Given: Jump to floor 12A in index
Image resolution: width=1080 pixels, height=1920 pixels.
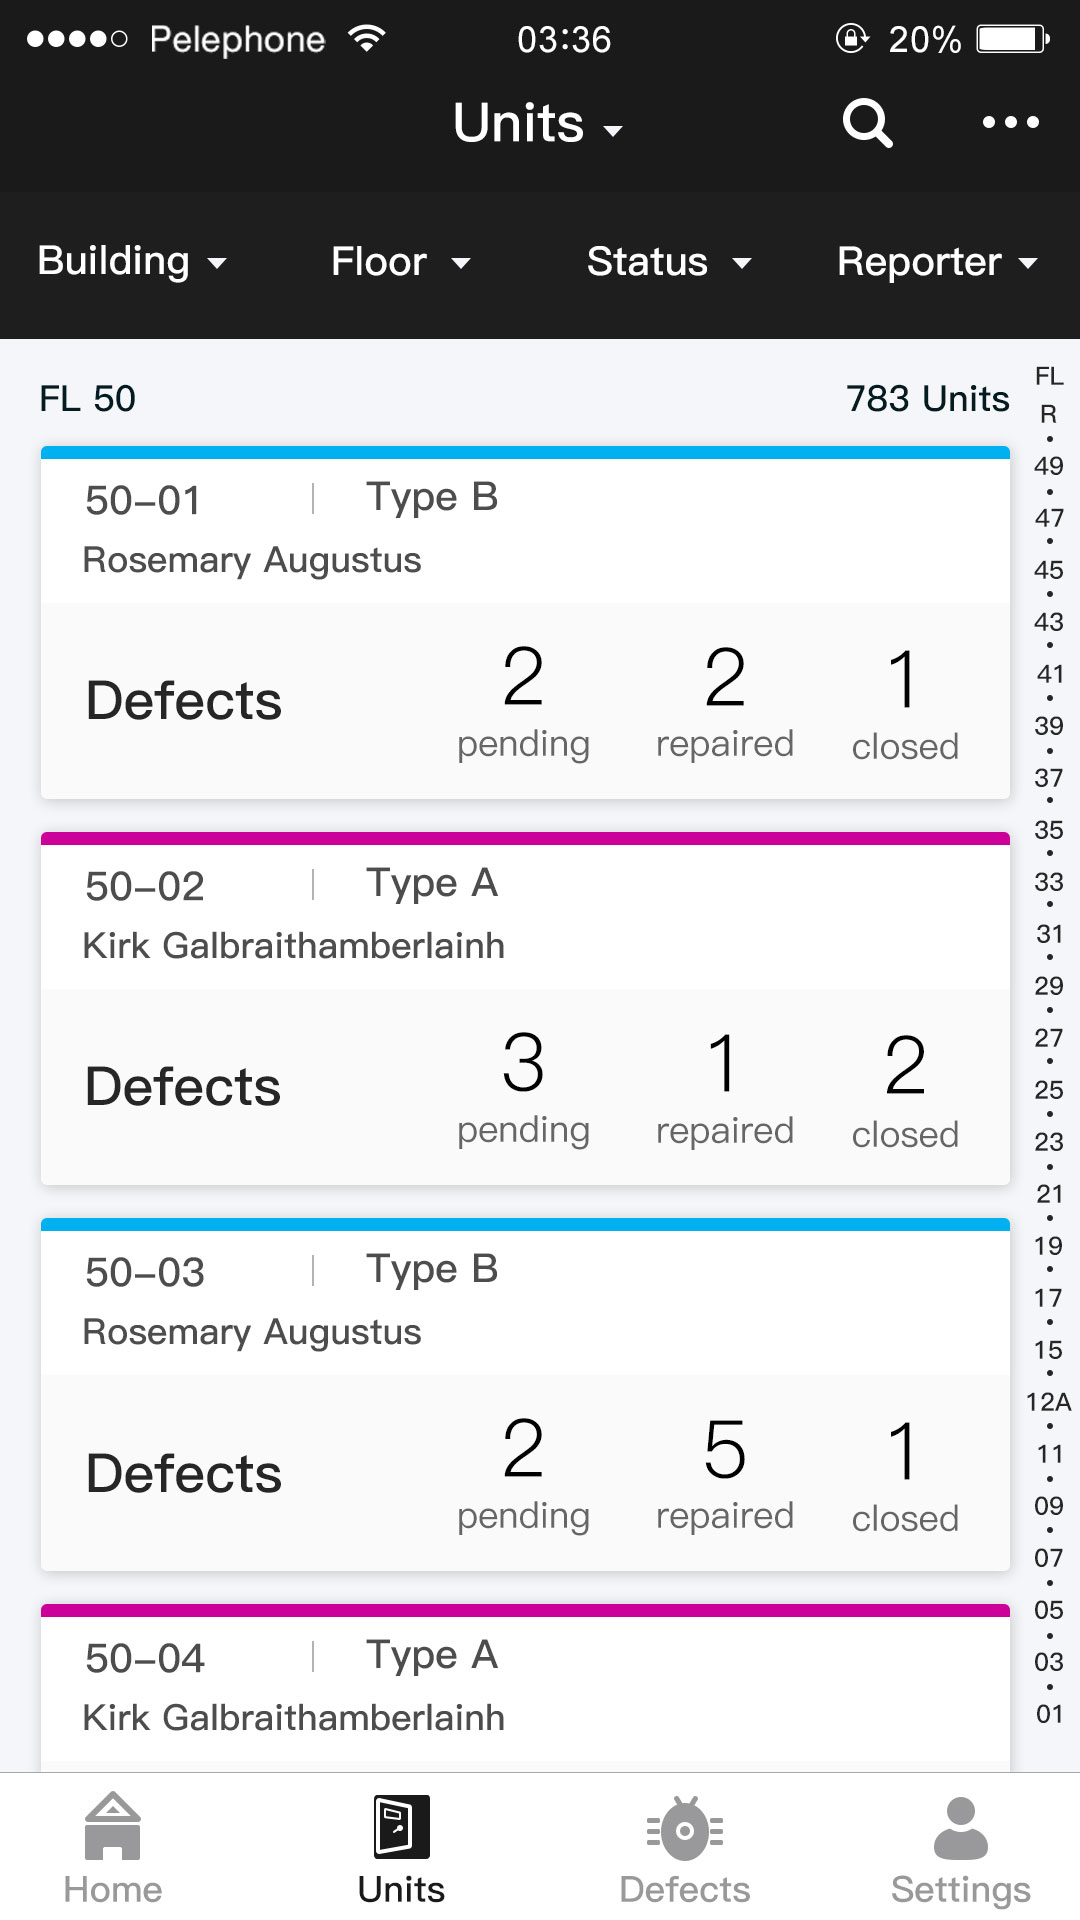Looking at the screenshot, I should (1048, 1402).
